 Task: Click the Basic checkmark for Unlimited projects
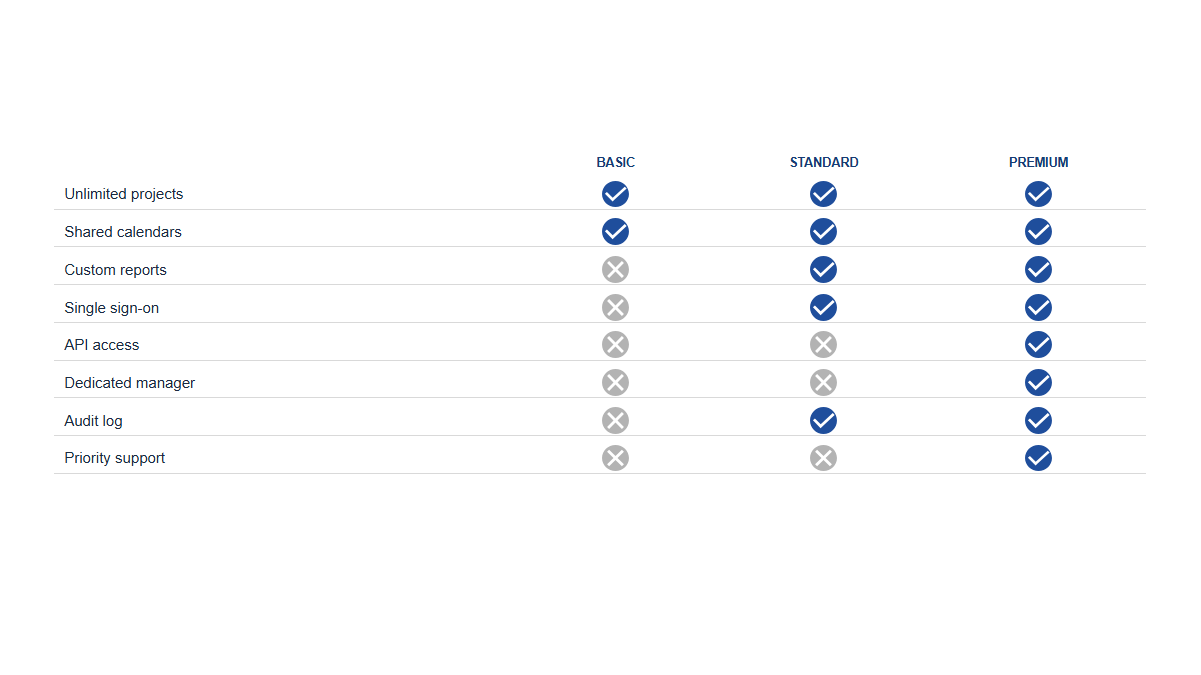(x=615, y=194)
